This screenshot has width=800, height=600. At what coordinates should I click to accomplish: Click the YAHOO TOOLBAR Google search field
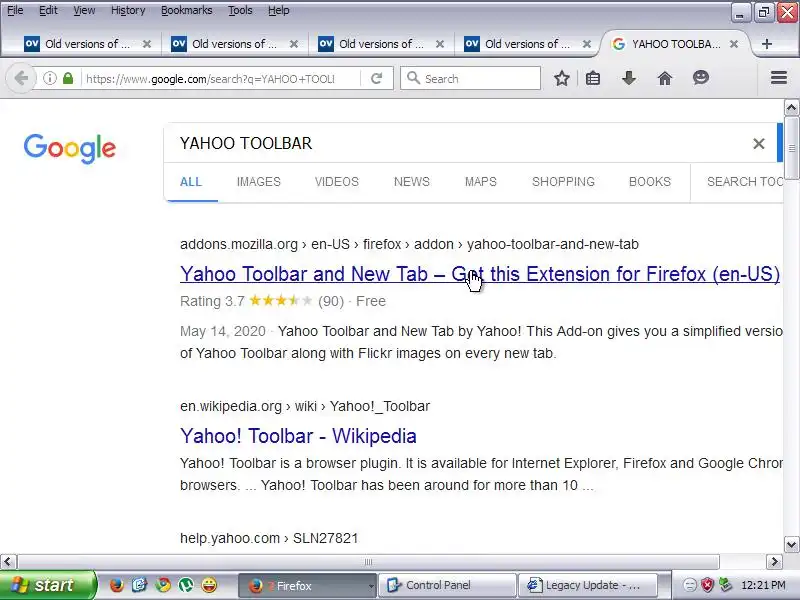[459, 143]
